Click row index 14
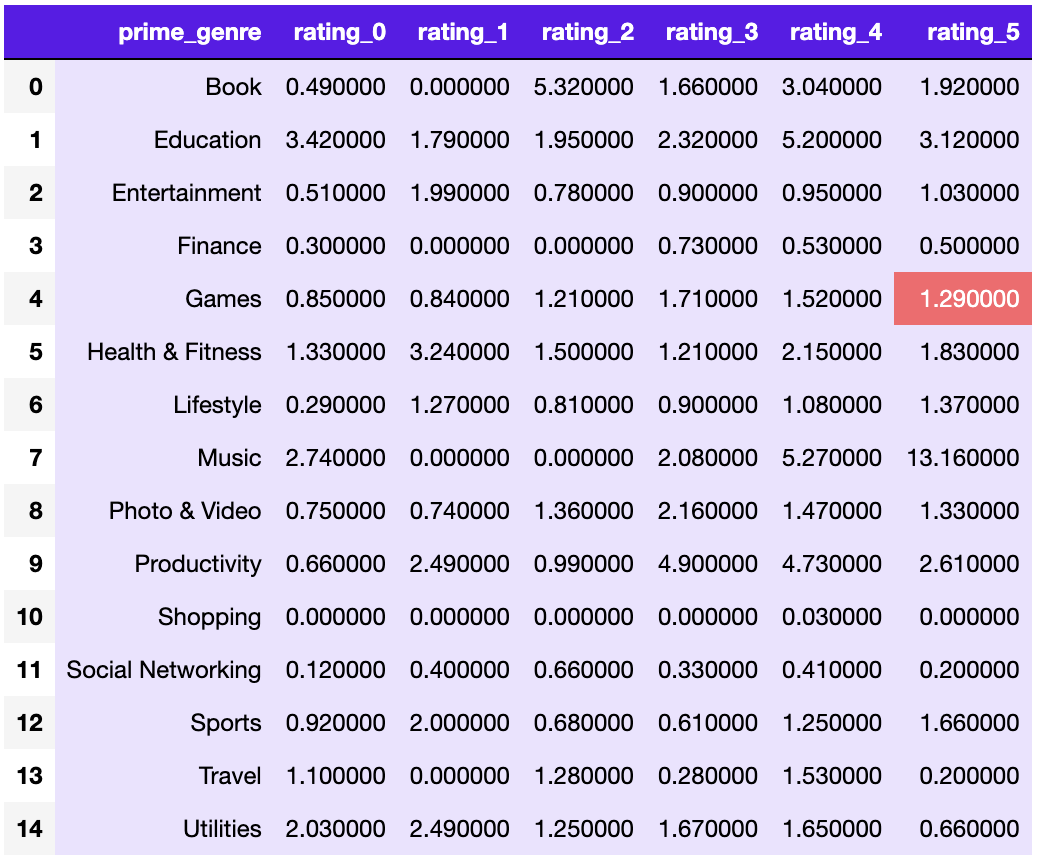Screen dimensions: 1040x860 tap(30, 829)
